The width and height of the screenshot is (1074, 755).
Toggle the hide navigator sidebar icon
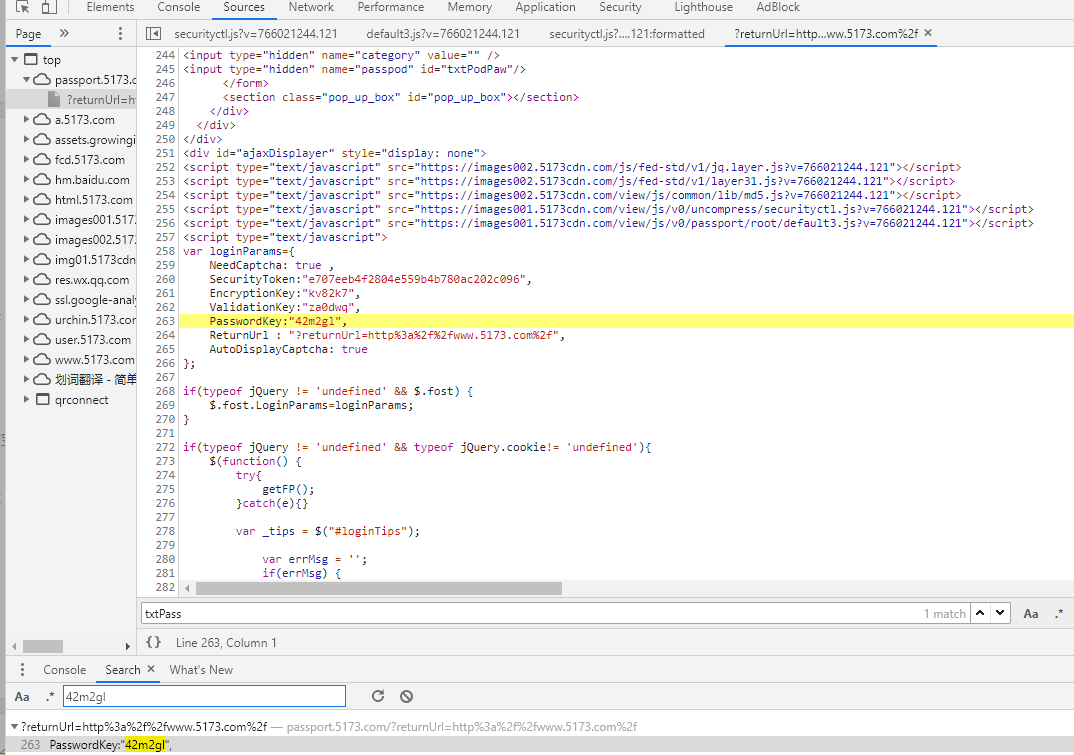coord(154,34)
